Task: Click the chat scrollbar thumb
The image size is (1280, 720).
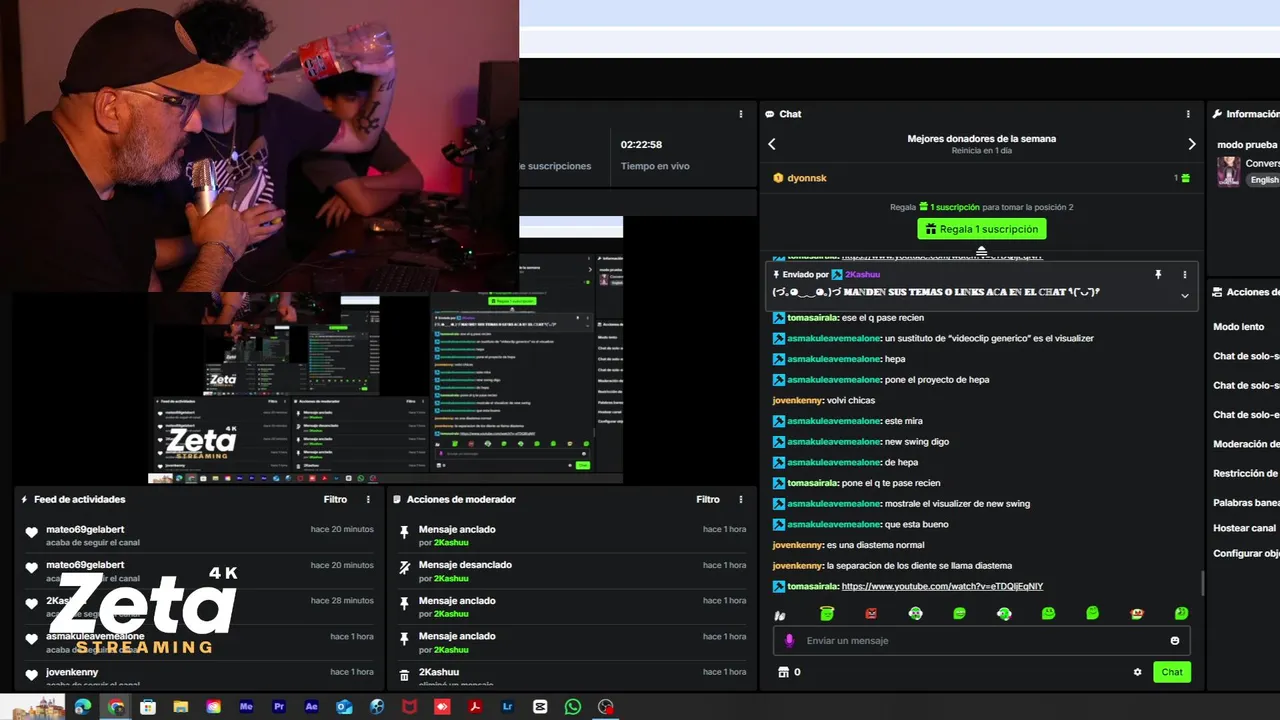Action: (1202, 582)
